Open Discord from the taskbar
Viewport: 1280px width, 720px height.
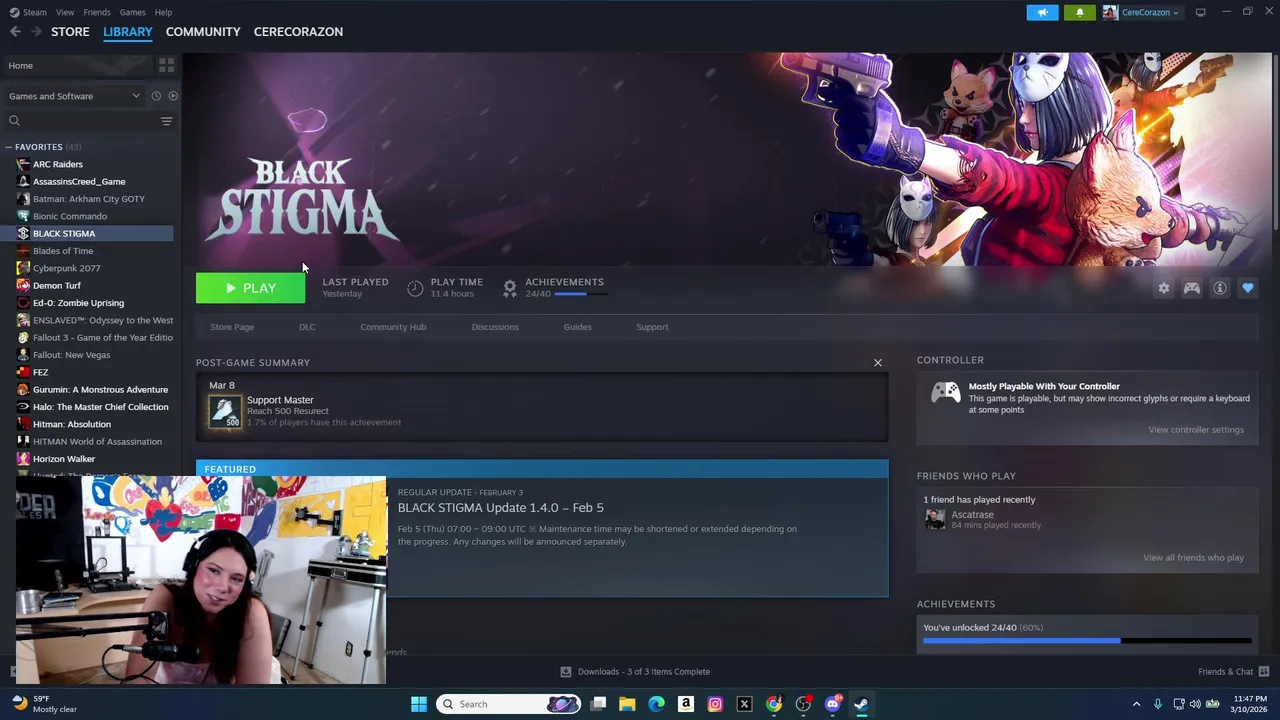point(832,704)
